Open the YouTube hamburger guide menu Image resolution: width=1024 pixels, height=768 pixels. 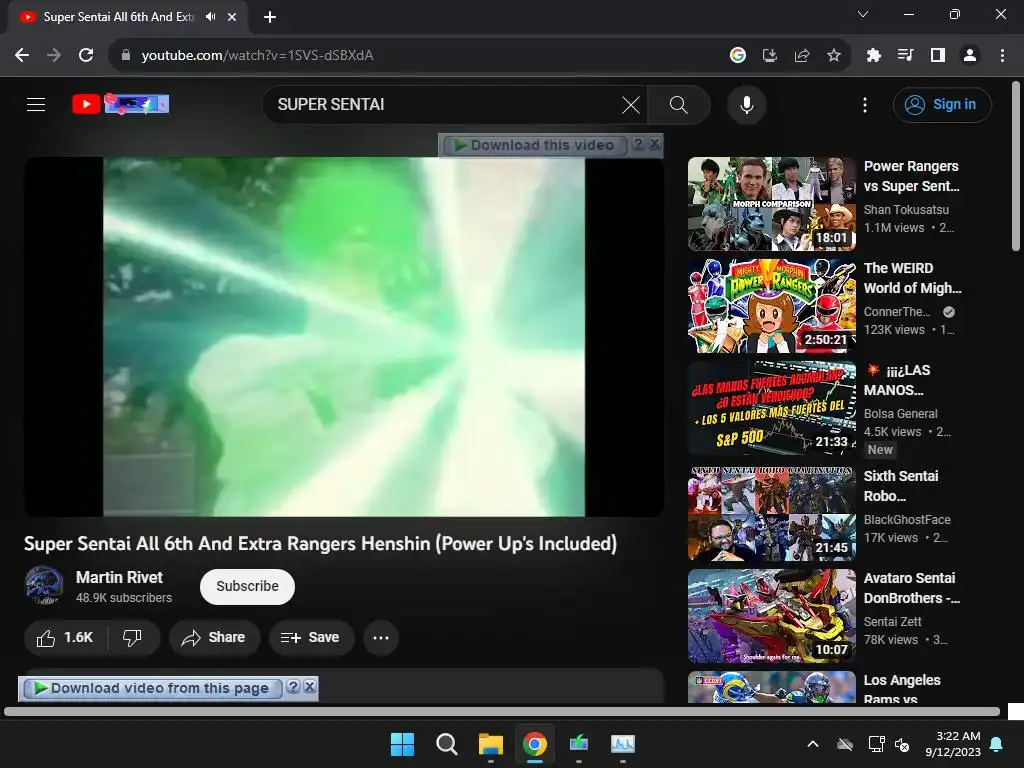click(36, 104)
